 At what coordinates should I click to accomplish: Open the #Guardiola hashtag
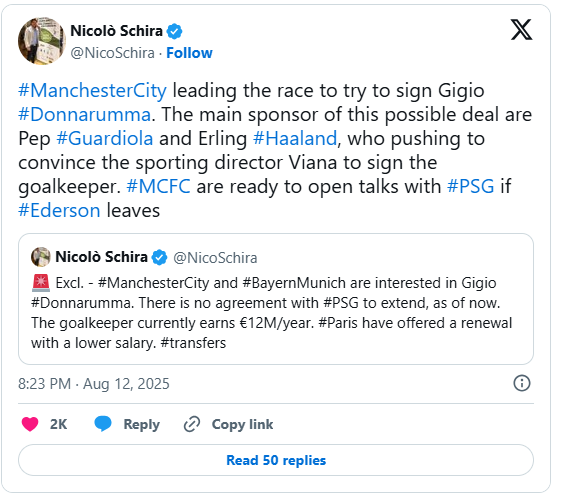(105, 139)
